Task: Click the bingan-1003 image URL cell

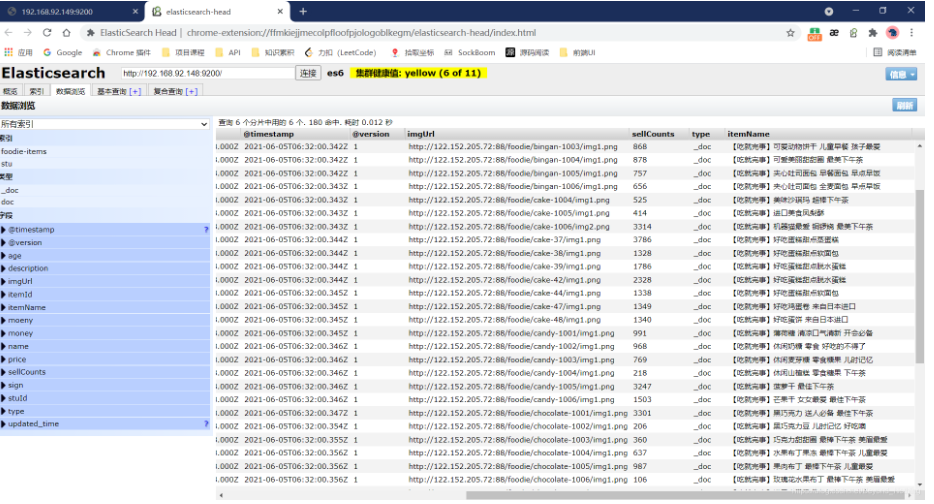Action: 513,147
